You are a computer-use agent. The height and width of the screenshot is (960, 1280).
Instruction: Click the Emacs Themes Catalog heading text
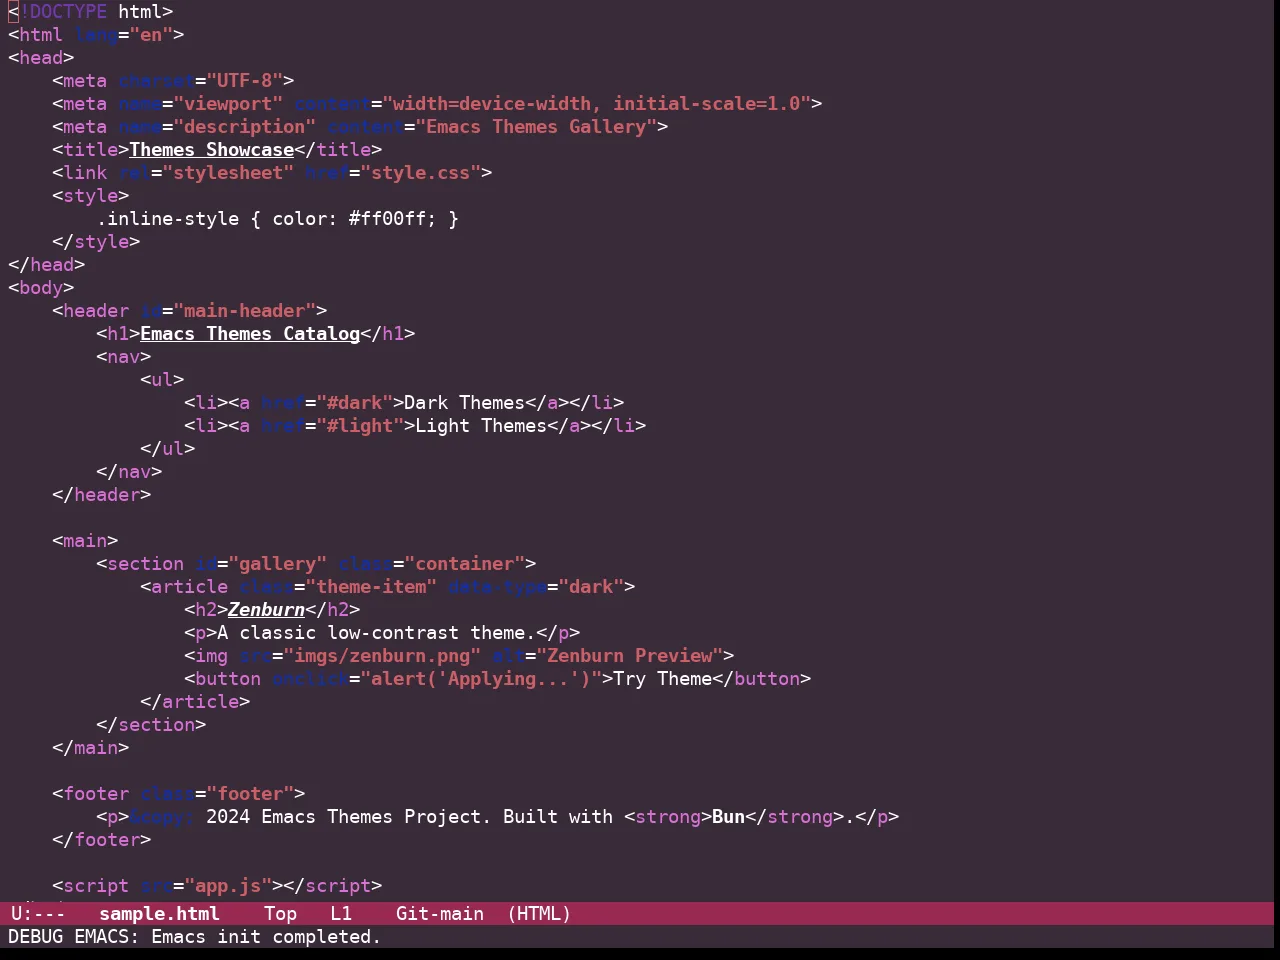250,334
